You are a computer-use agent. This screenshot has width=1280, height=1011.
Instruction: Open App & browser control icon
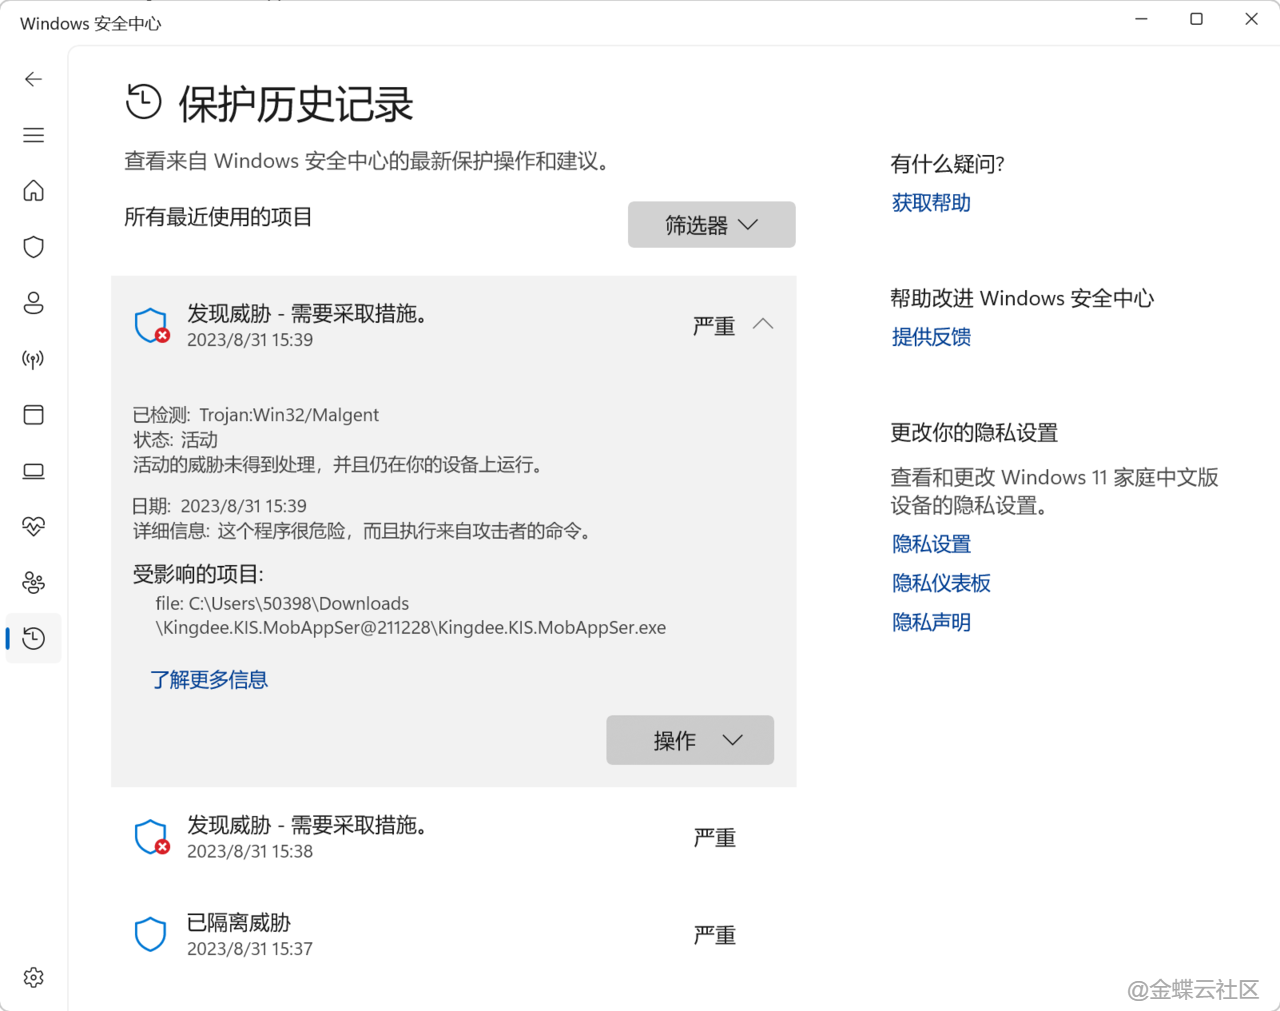(x=34, y=415)
